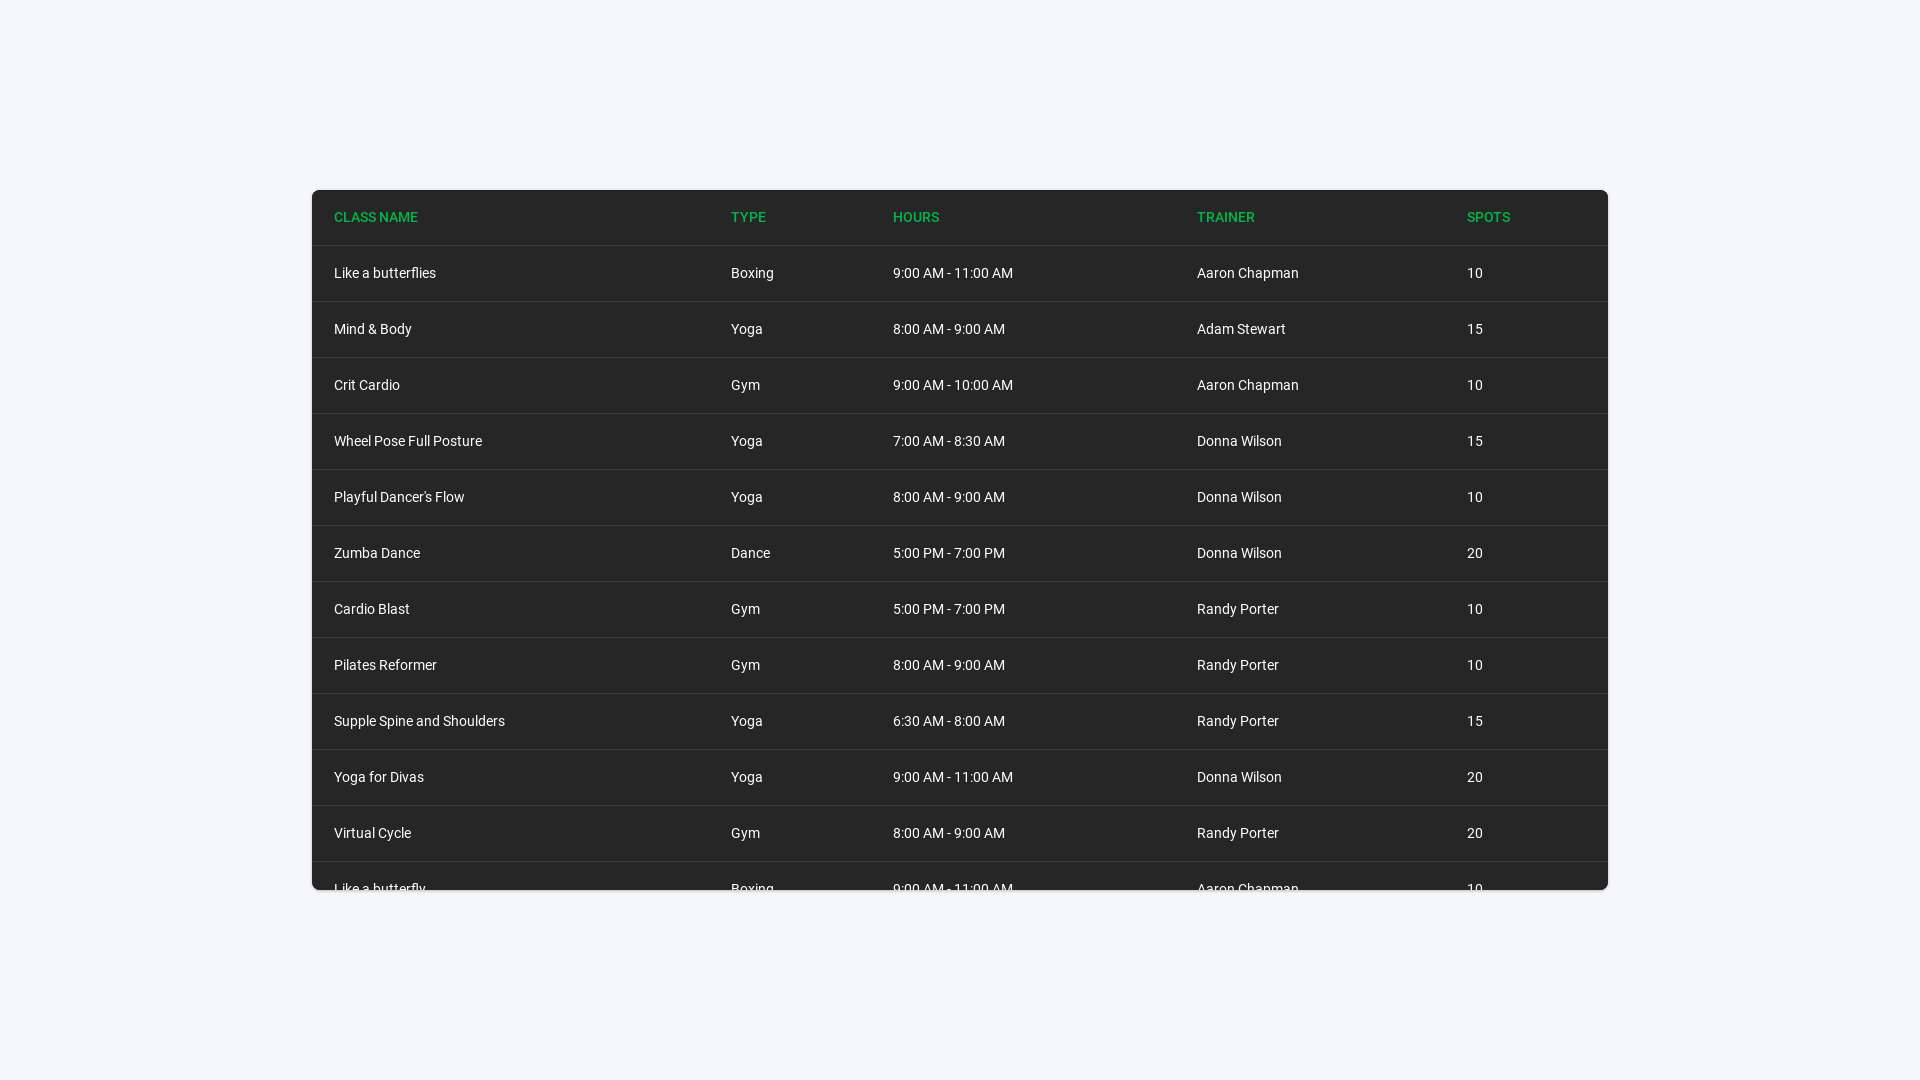Click trainer Randy Porter on Virtual Cycle row
The height and width of the screenshot is (1080, 1920).
(x=1237, y=833)
